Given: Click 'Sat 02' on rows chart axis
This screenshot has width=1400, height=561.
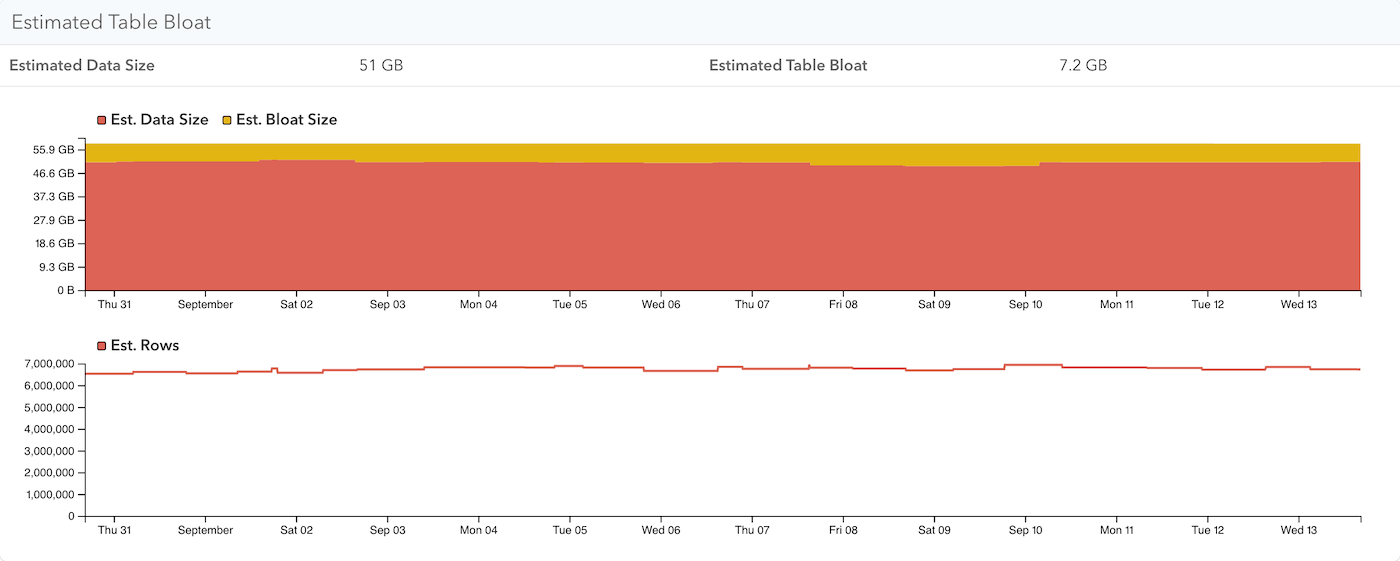Looking at the screenshot, I should (296, 531).
